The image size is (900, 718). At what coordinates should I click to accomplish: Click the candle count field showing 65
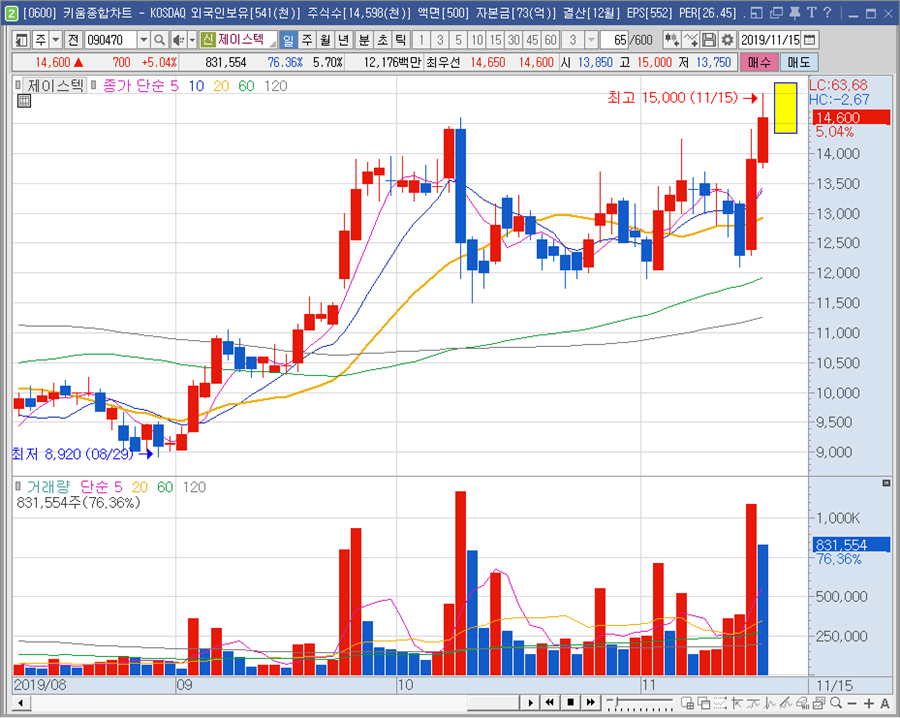point(614,40)
